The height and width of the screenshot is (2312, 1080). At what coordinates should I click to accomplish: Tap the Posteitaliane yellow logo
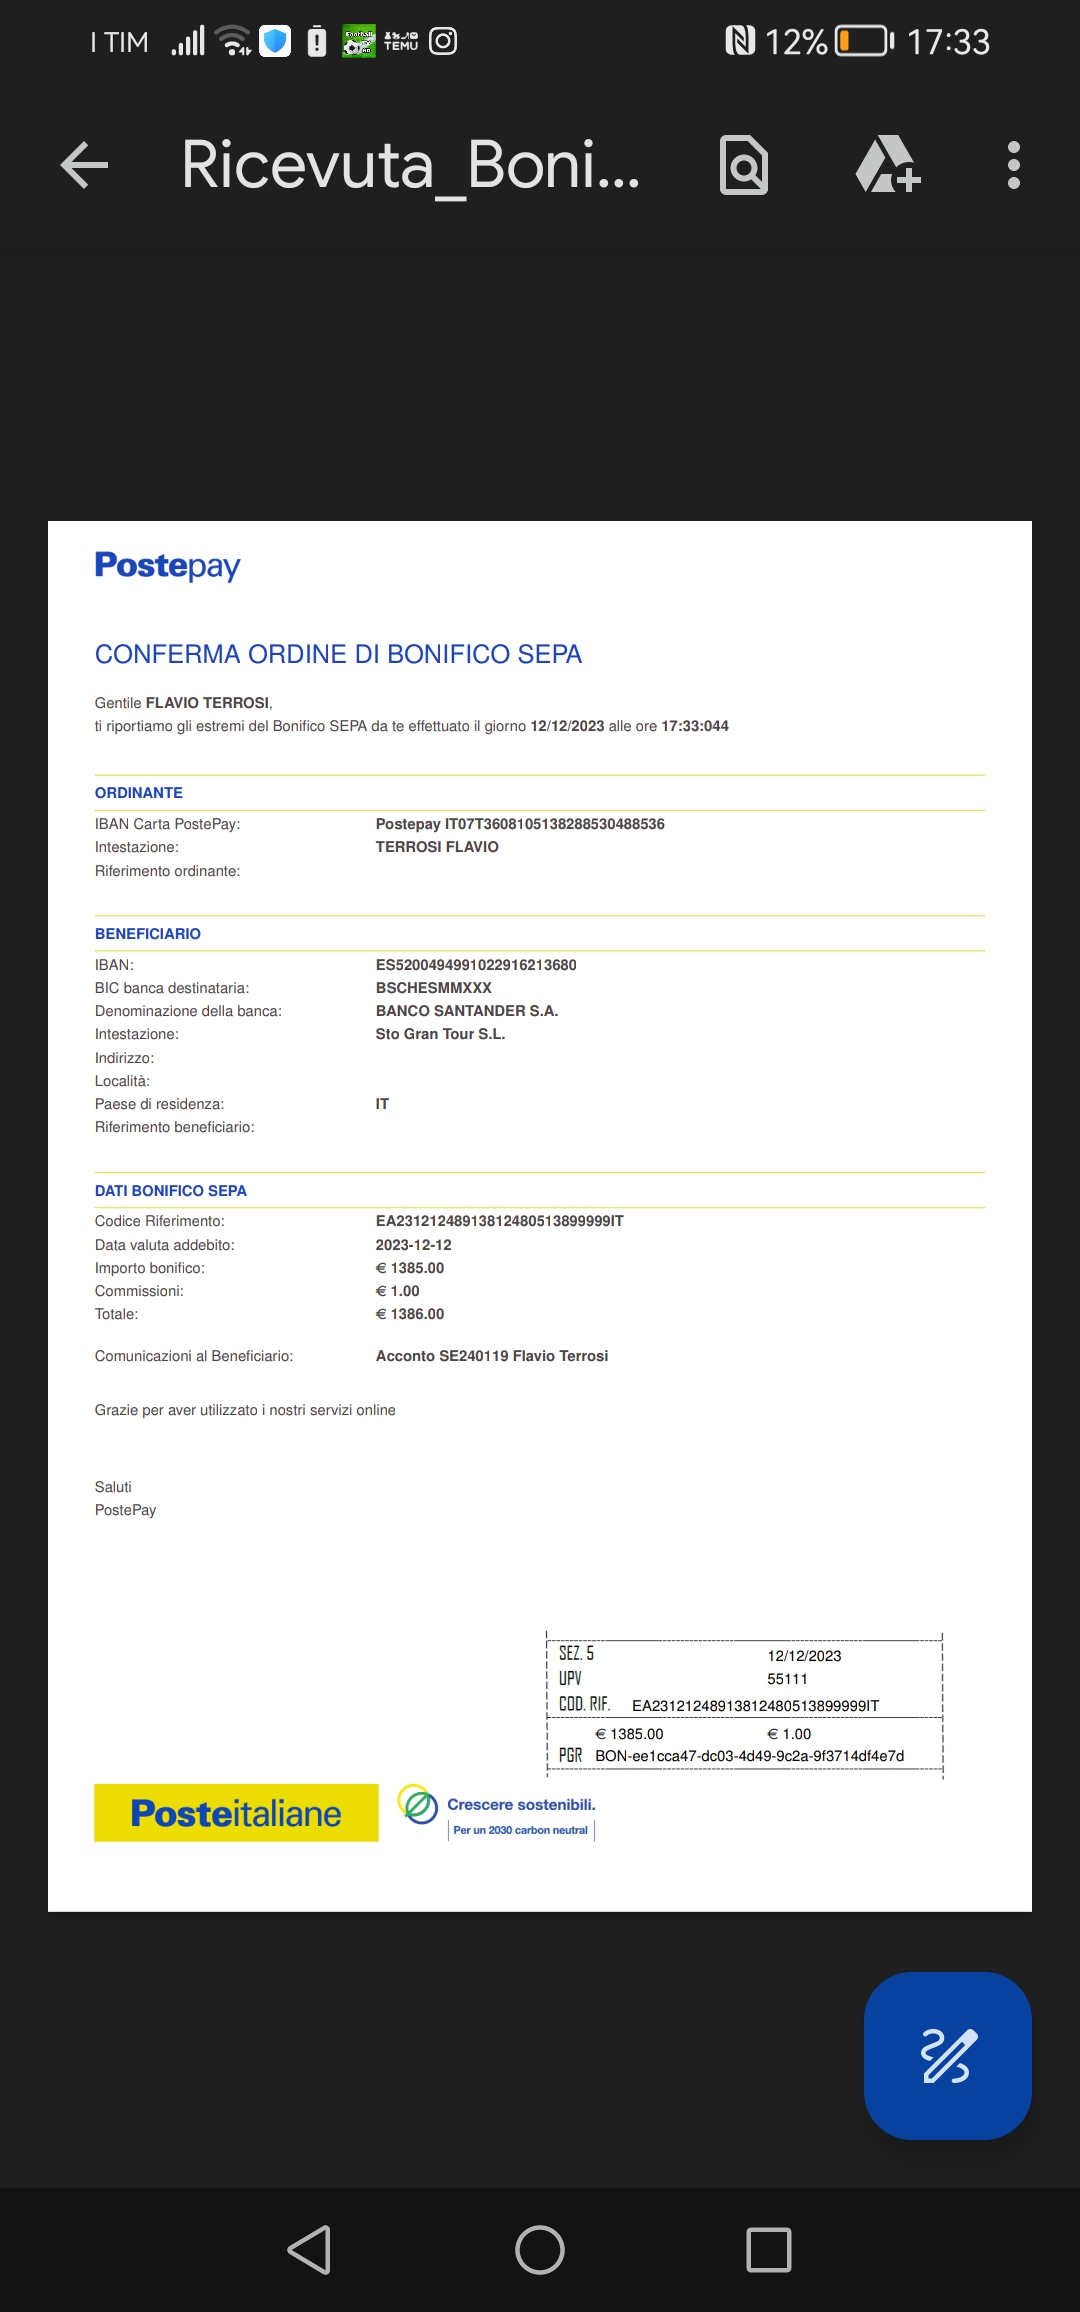(236, 1813)
